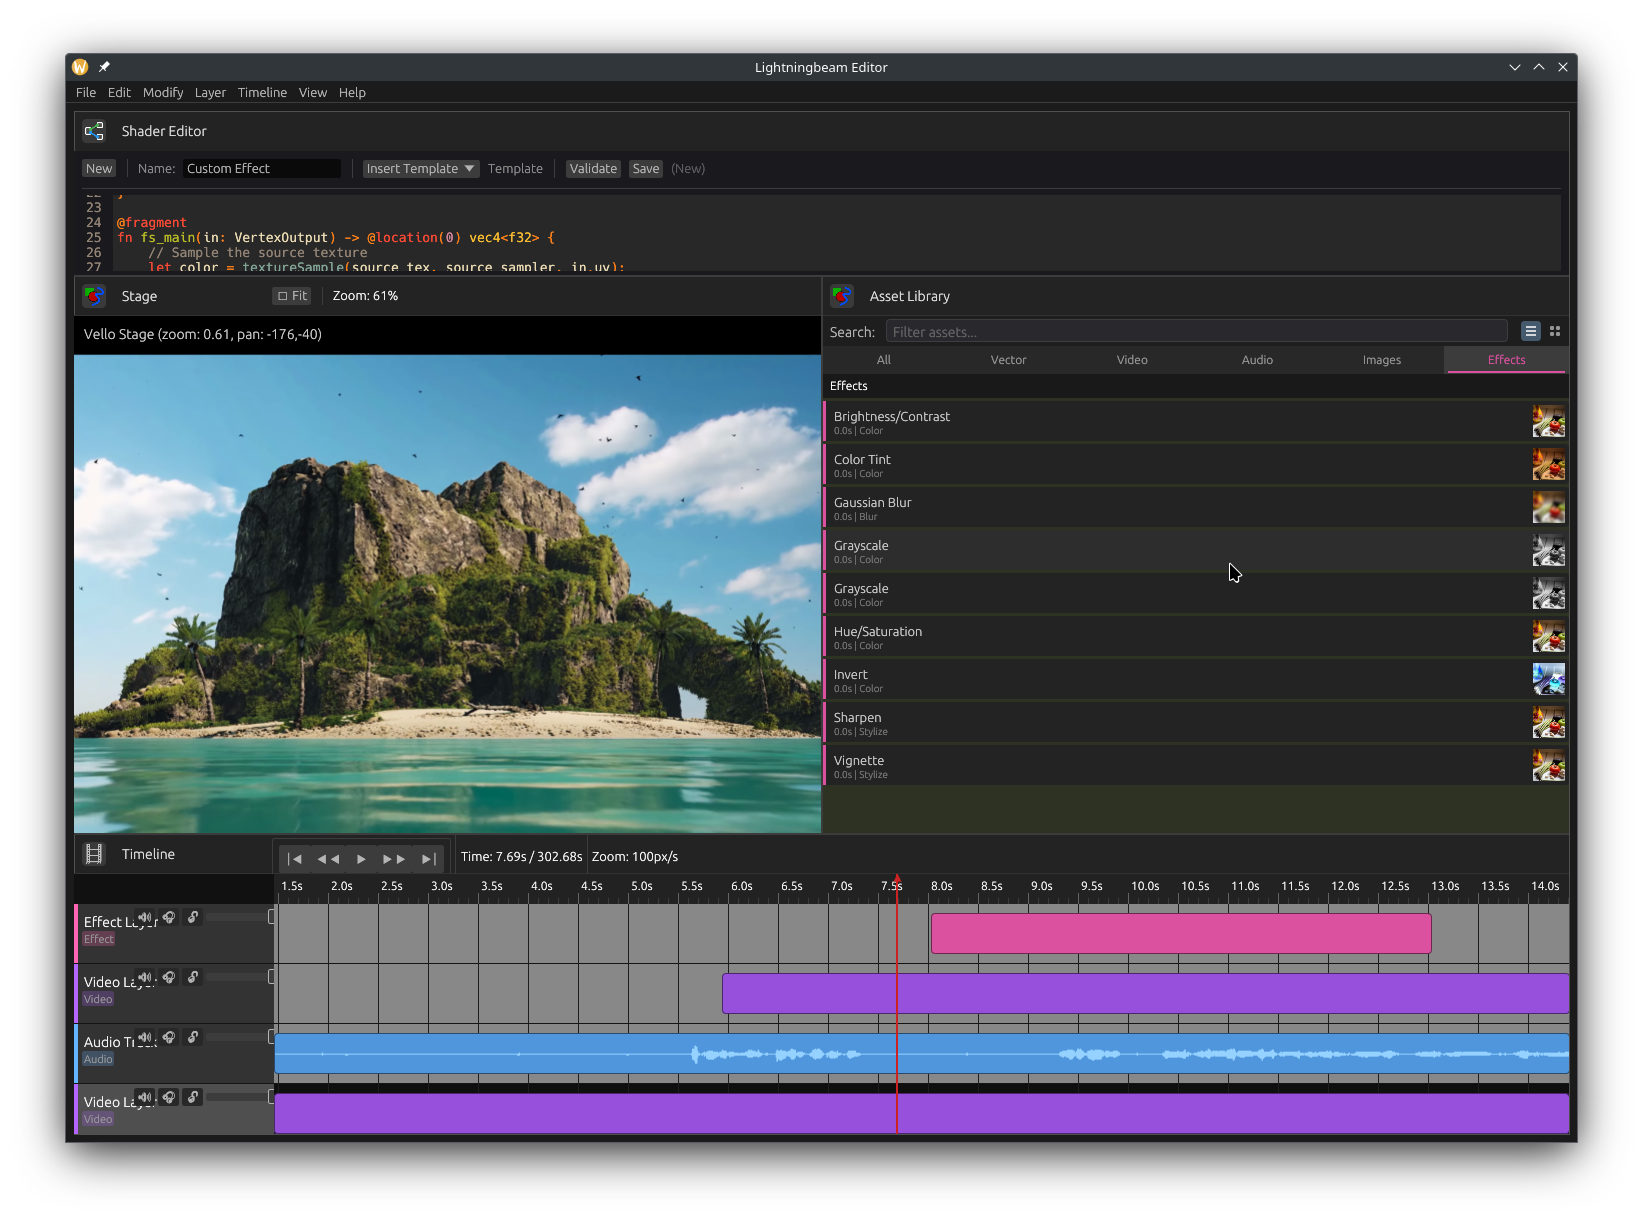
Task: Filter assets by the Audio category
Action: 1257,359
